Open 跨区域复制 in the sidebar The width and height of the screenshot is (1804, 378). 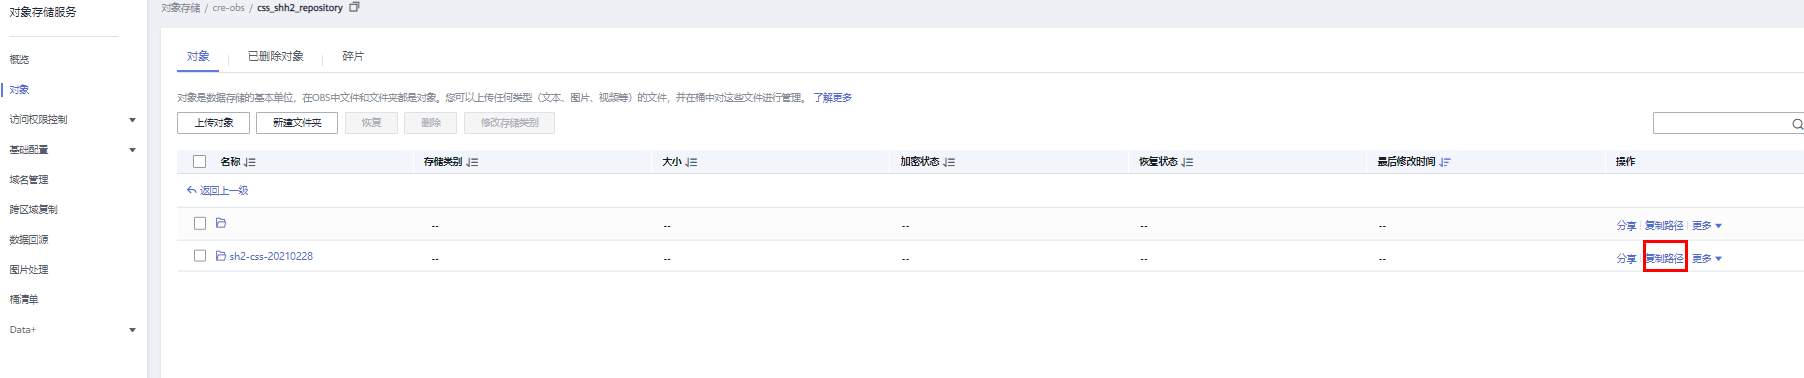[33, 210]
